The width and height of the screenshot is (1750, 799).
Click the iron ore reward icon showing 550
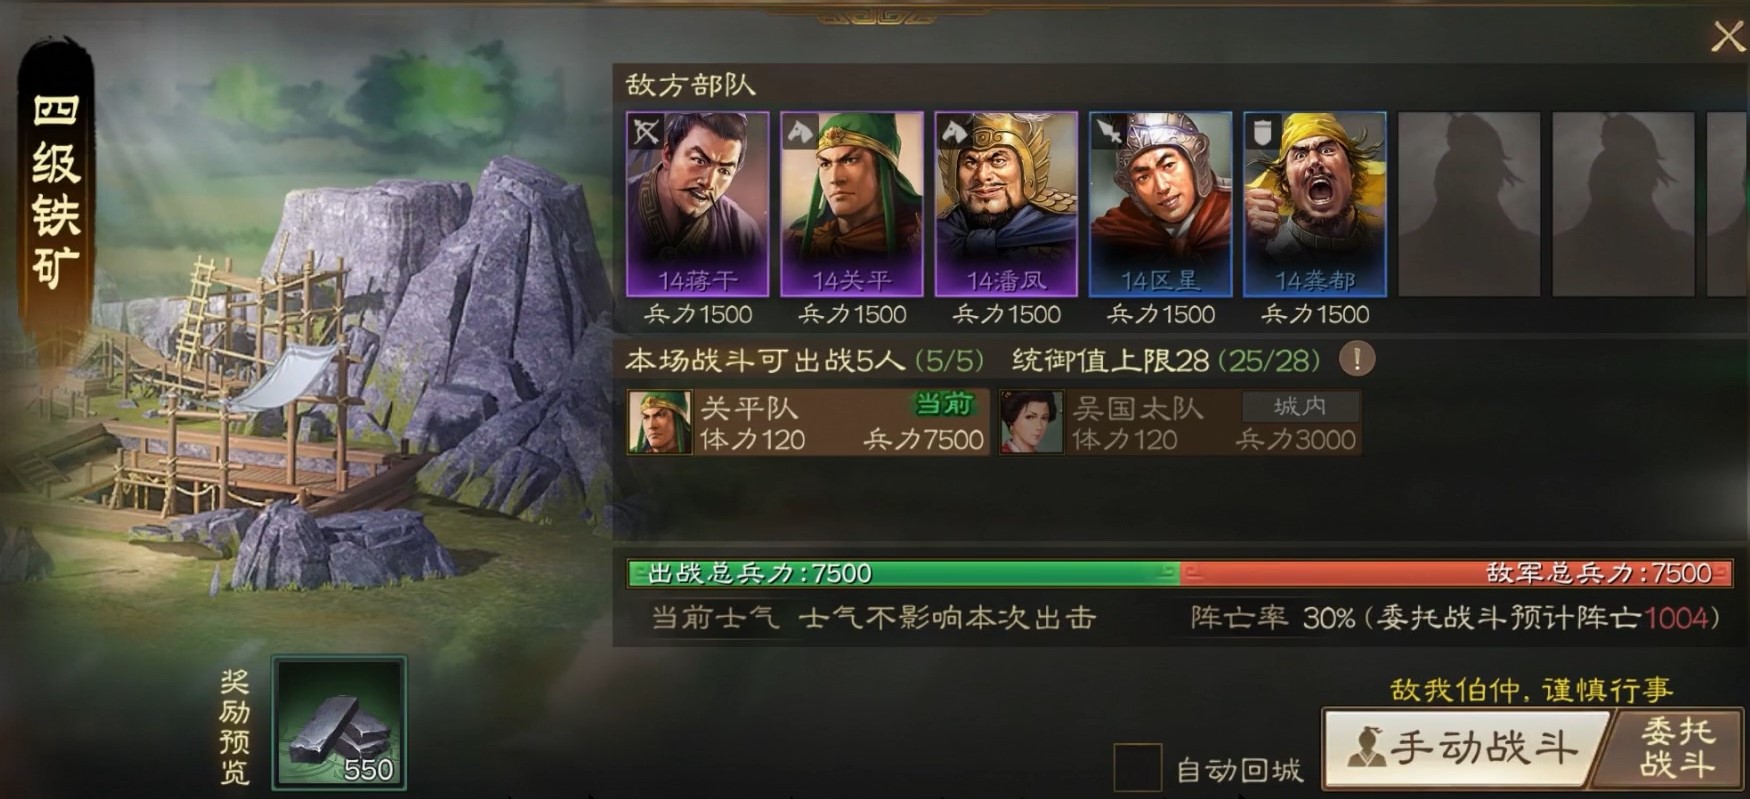[x=339, y=723]
